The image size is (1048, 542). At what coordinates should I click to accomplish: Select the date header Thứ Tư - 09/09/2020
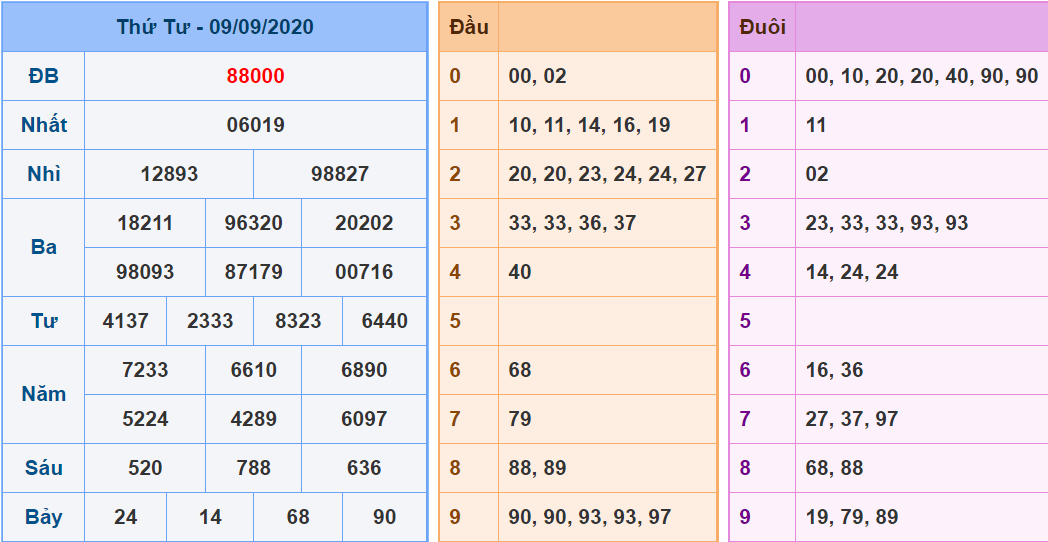(x=214, y=27)
